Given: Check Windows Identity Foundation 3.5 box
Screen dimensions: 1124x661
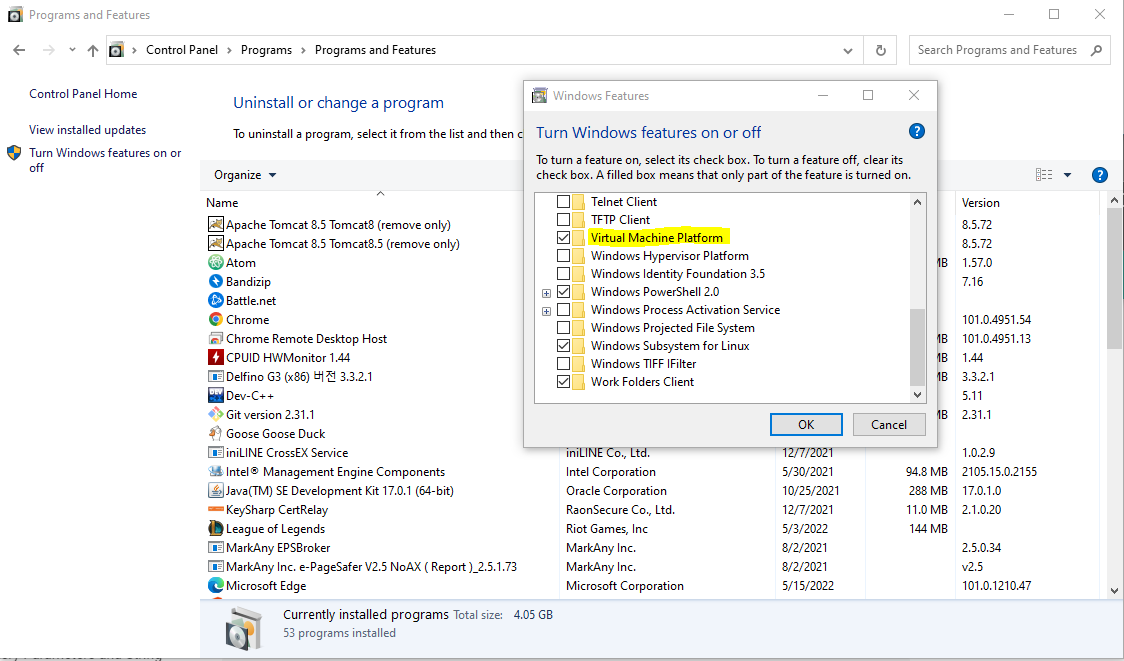Looking at the screenshot, I should 563,273.
